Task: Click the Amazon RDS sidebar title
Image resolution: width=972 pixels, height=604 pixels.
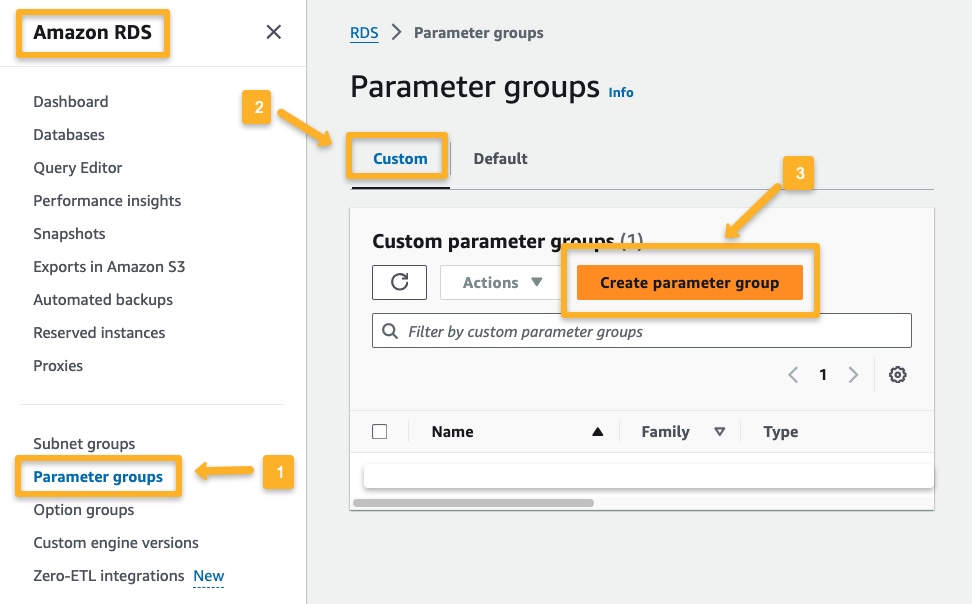Action: point(92,32)
